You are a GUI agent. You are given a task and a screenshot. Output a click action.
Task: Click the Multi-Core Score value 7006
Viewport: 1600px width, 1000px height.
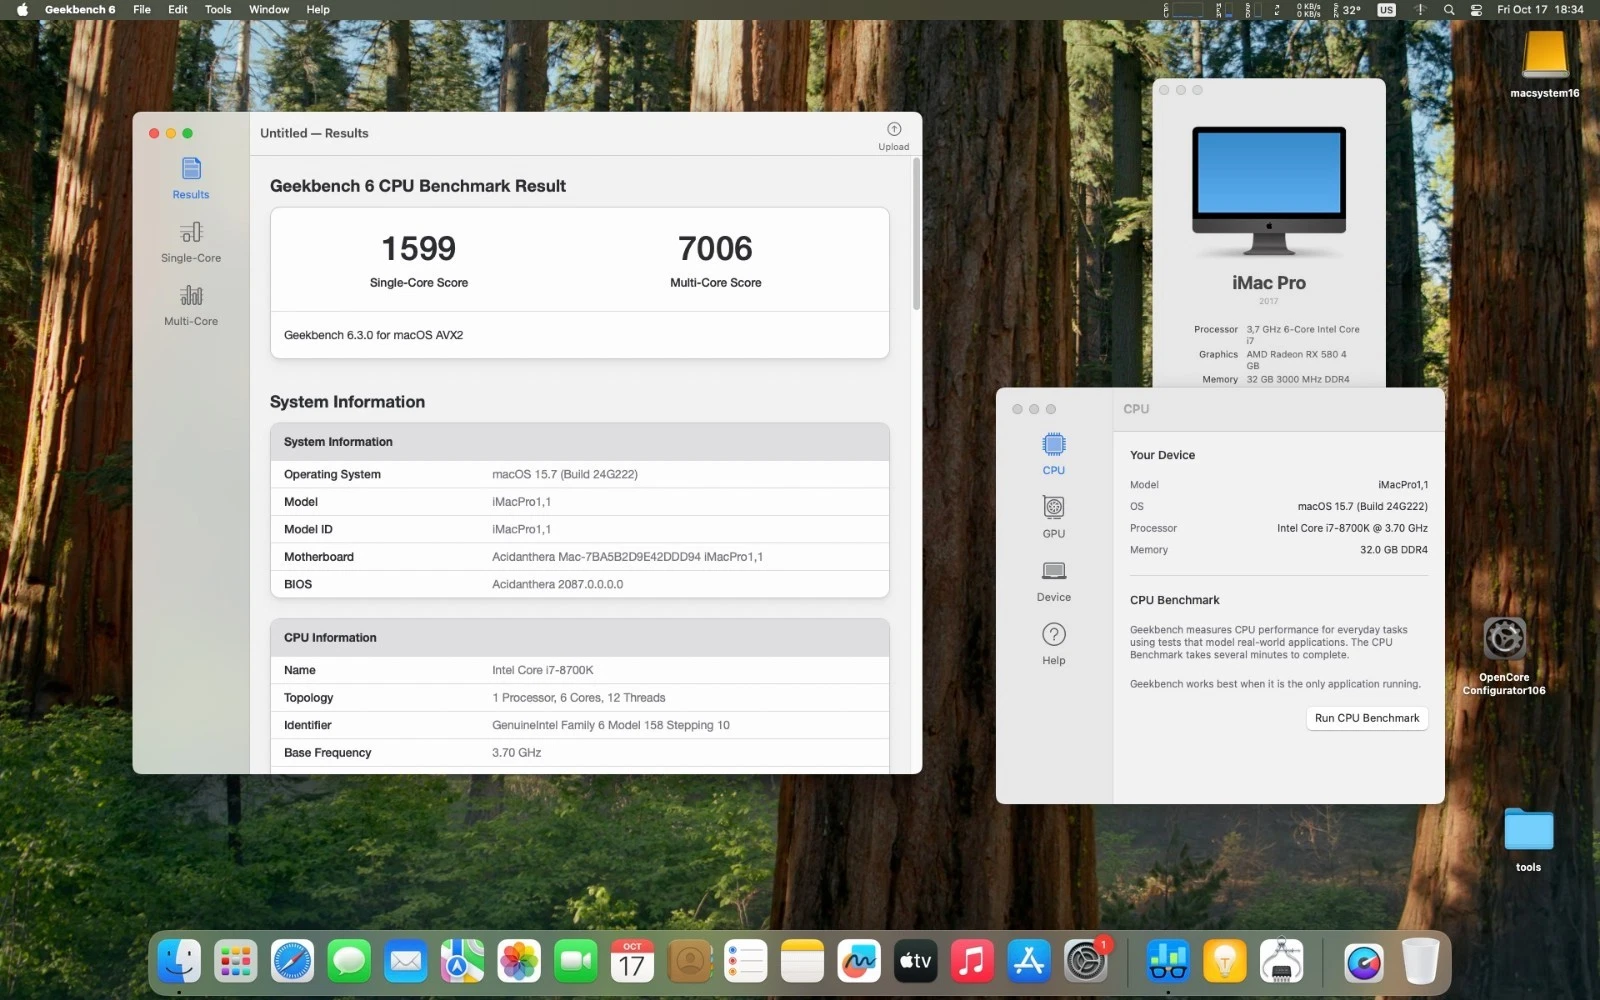[715, 248]
